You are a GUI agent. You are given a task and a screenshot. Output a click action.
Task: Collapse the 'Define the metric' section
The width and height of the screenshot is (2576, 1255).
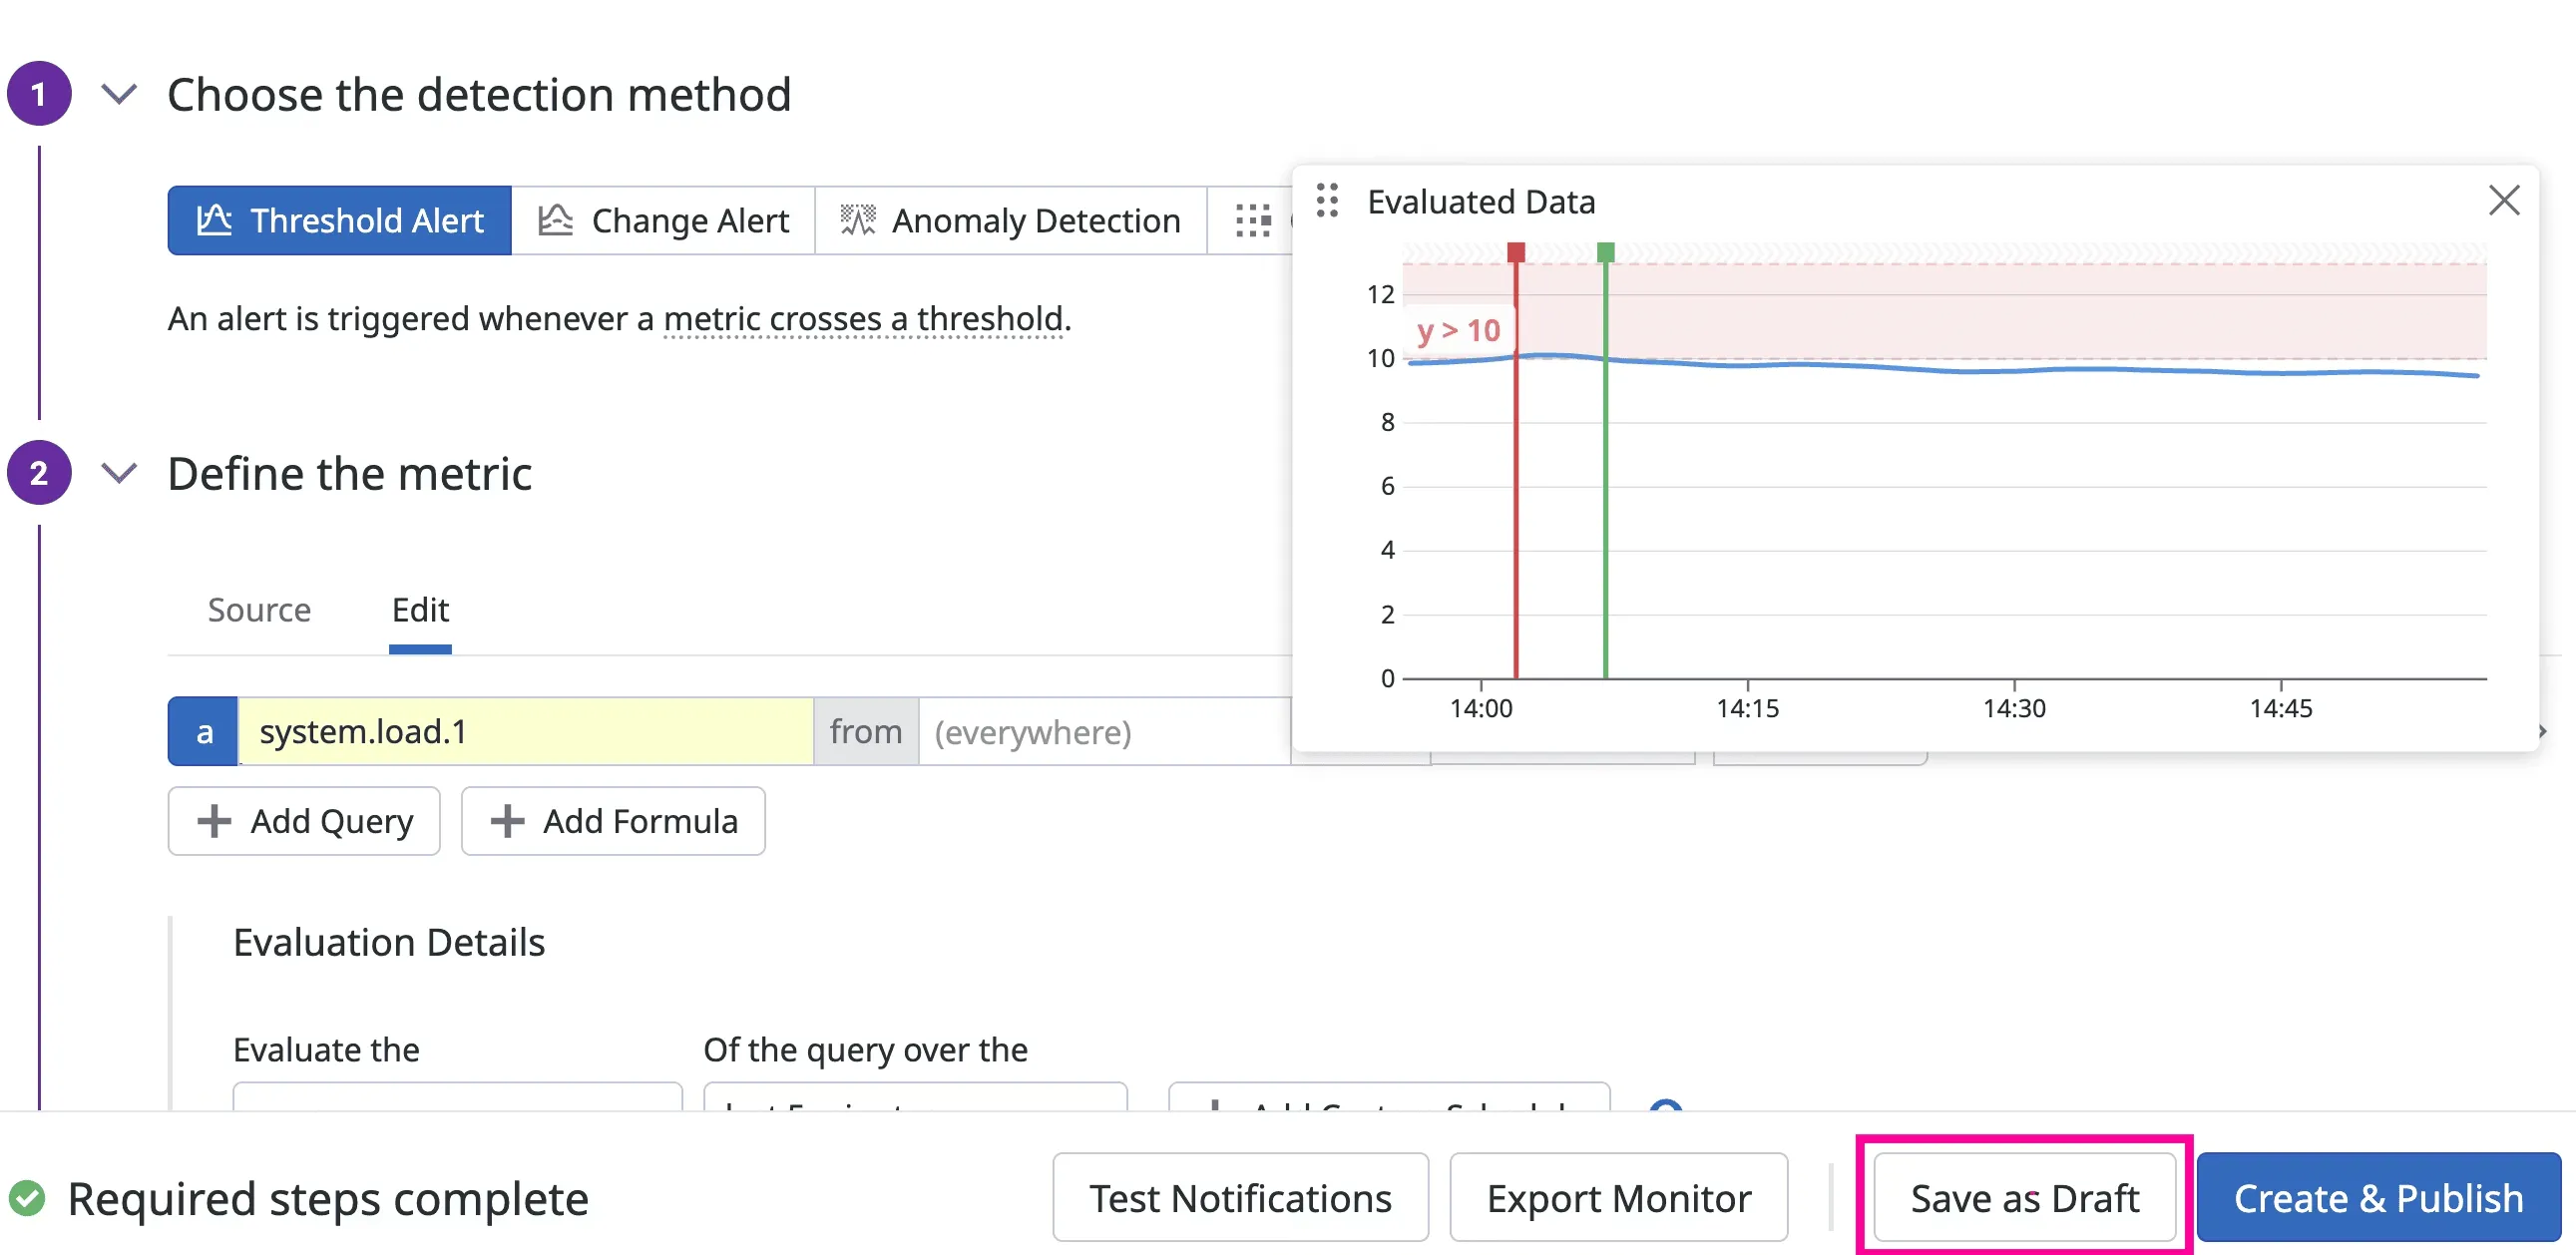(x=120, y=473)
